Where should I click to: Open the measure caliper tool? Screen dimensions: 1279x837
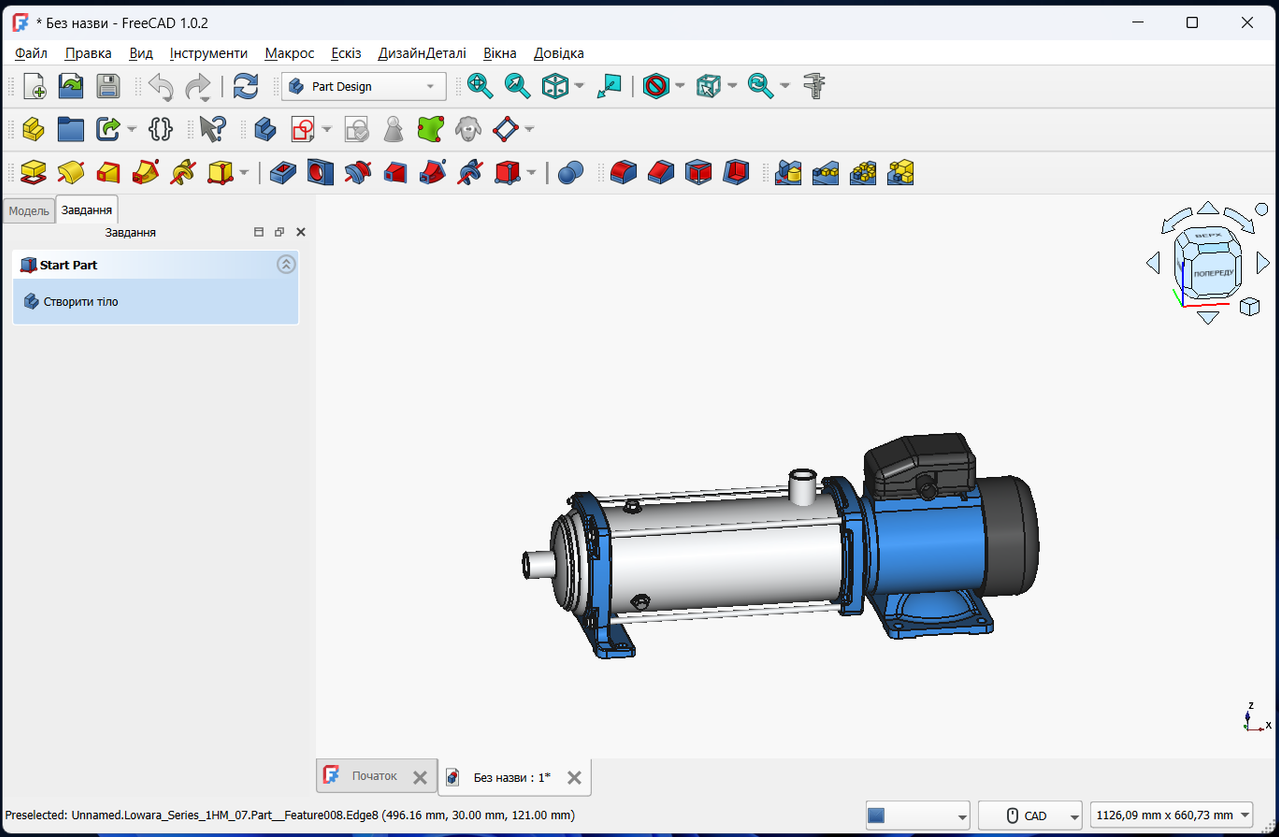815,87
